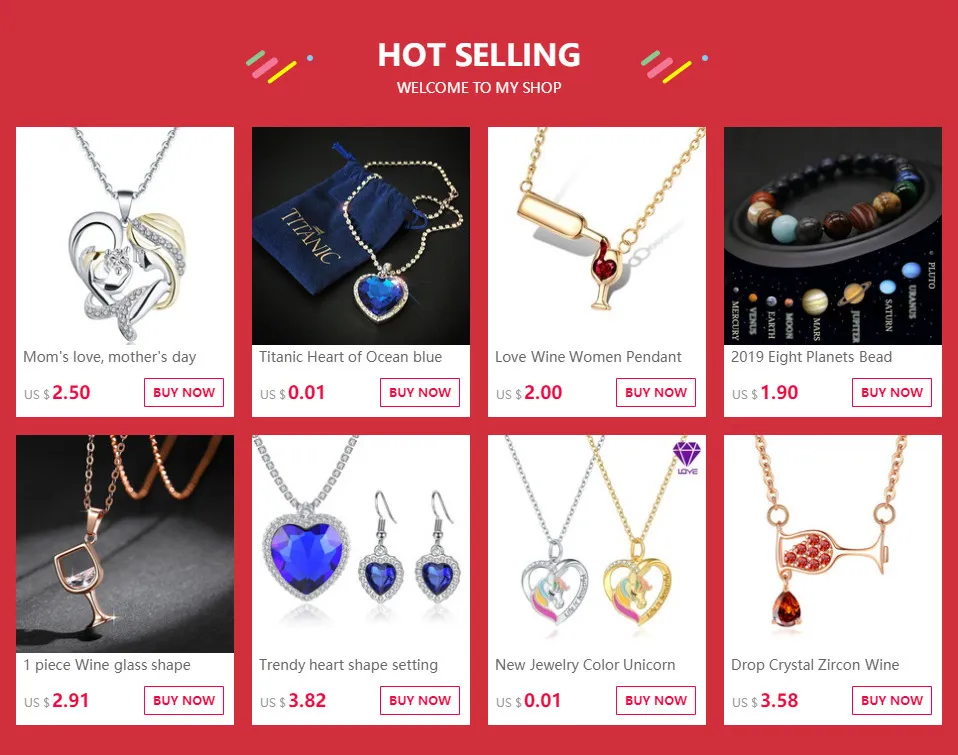Image resolution: width=958 pixels, height=755 pixels.
Task: Buy the Trendy heart shape setting now
Action: point(420,700)
